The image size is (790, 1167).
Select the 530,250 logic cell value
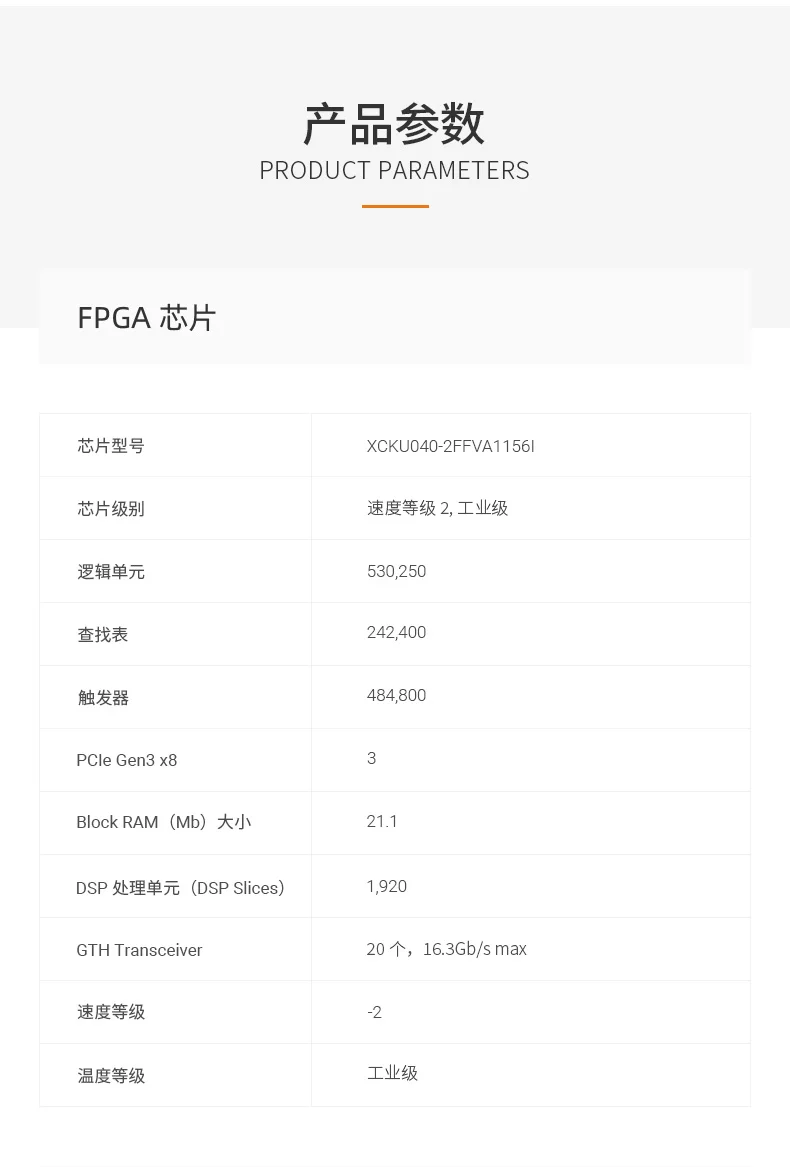tap(396, 571)
